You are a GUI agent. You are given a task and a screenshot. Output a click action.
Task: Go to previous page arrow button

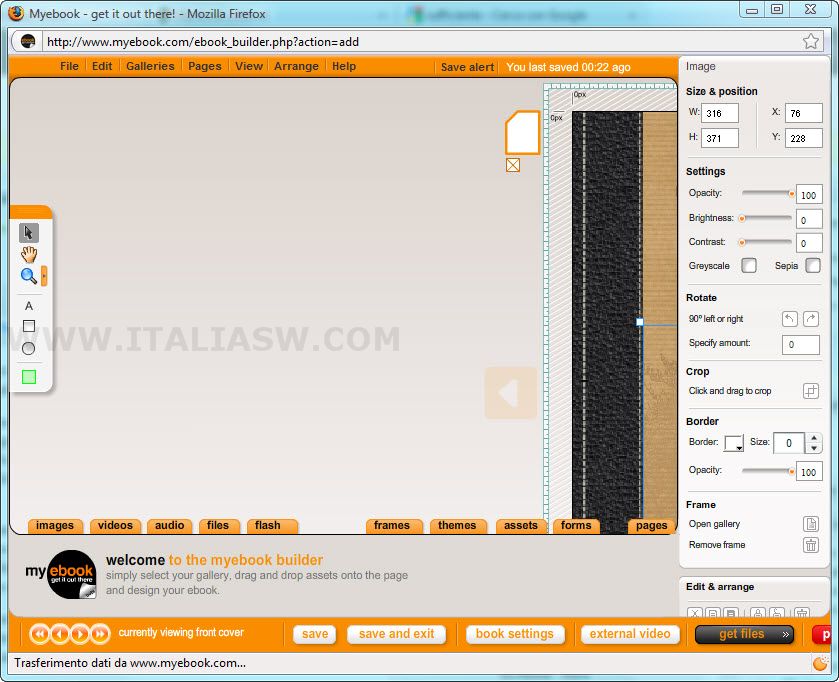point(59,634)
